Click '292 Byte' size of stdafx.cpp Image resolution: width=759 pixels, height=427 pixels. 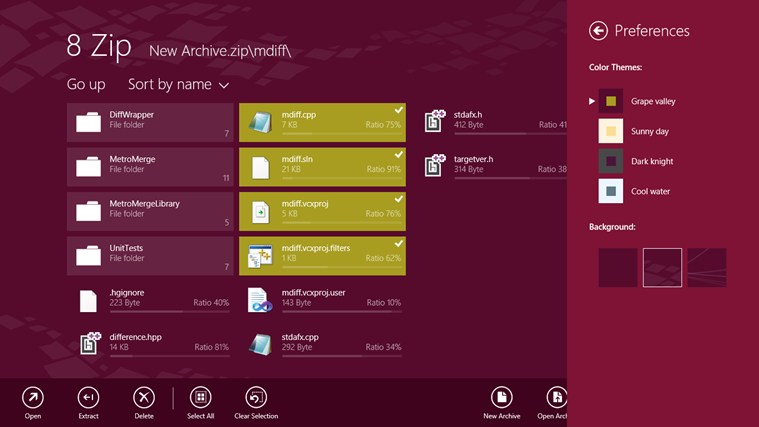point(297,347)
